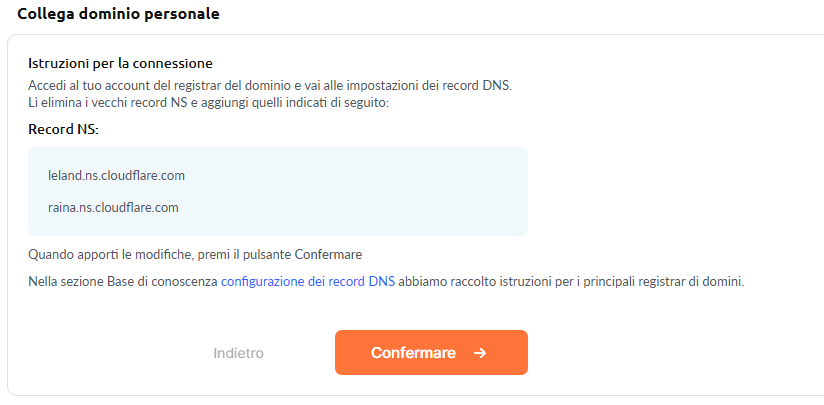Click the sentence starting Quando apporti le modifiche
The image size is (824, 405).
pos(194,254)
